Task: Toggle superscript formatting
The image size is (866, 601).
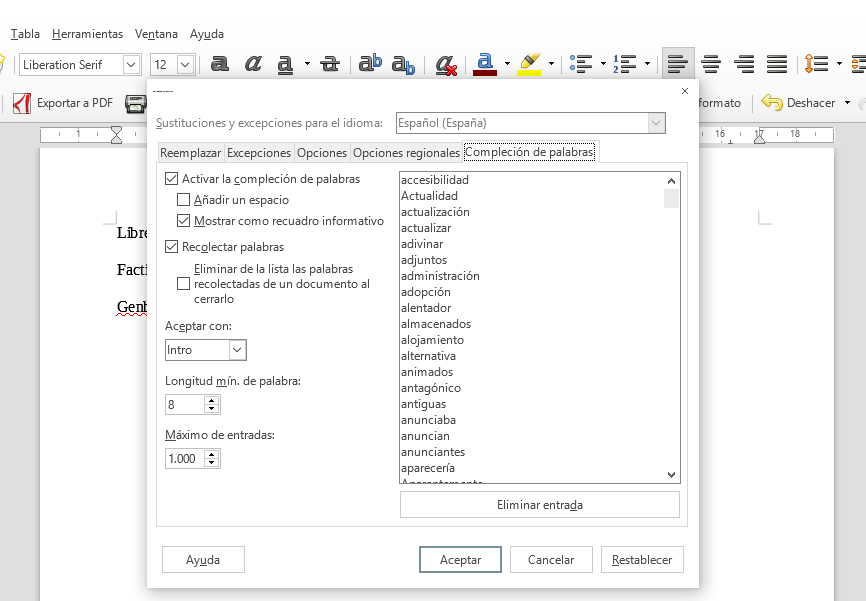Action: (x=371, y=64)
